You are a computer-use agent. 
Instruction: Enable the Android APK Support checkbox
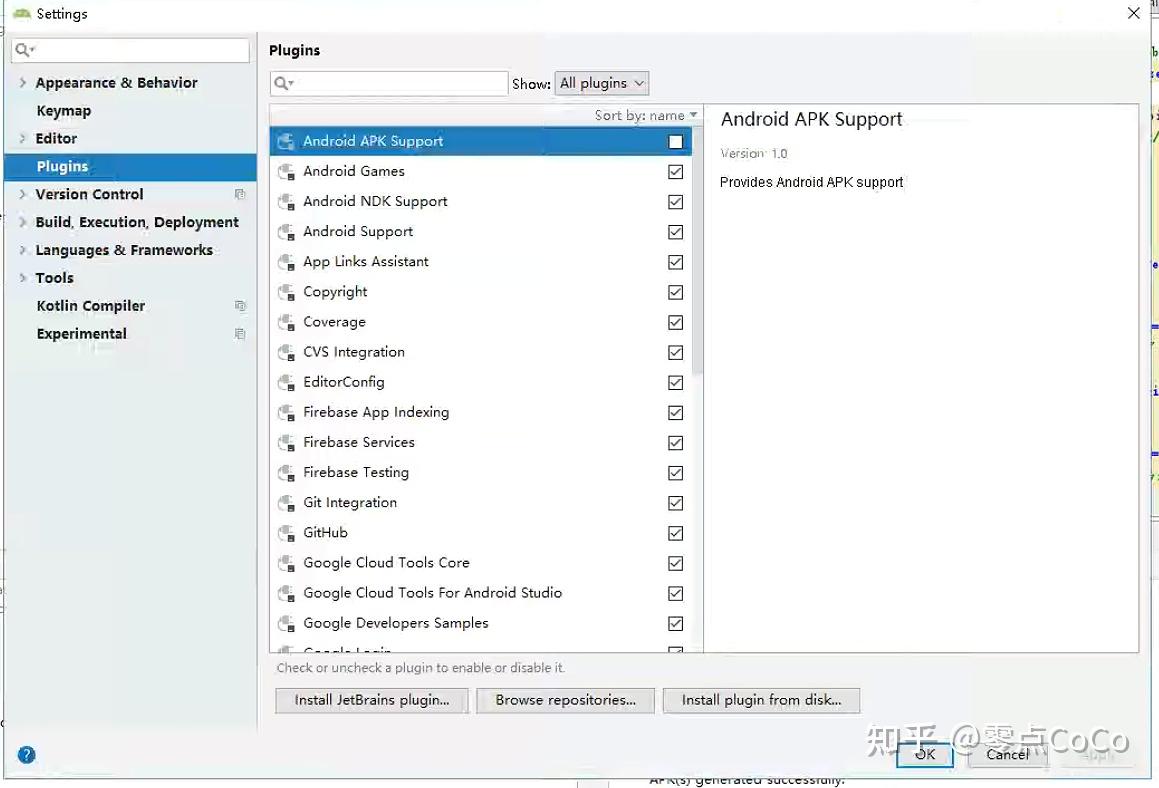click(676, 142)
